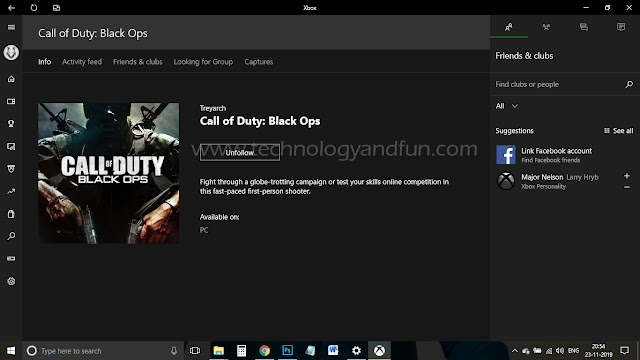This screenshot has width=640, height=360.
Task: Go back with the arrow
Action: pos(11,8)
